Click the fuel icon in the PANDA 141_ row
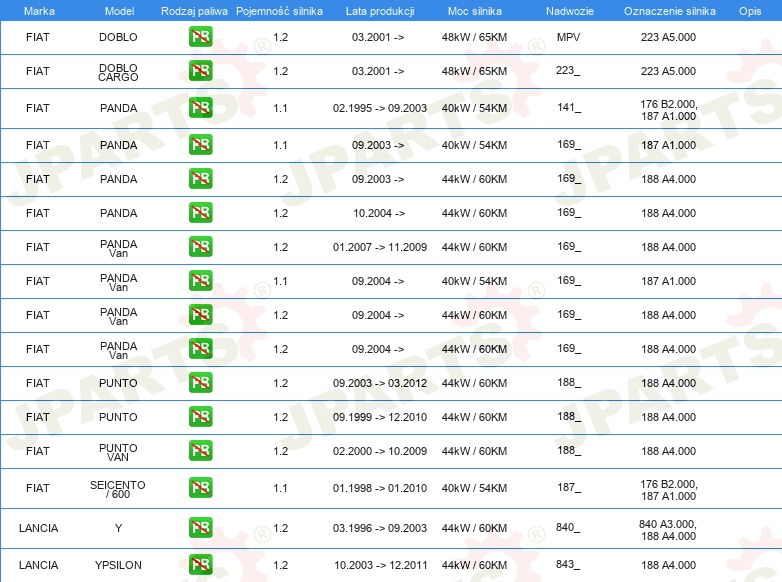The width and height of the screenshot is (782, 582). [200, 108]
